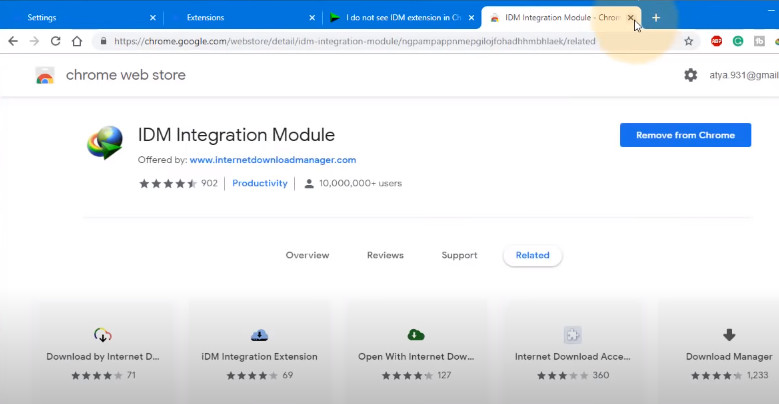Open the gray extension icon in toolbar
This screenshot has height=404, width=779.
pos(759,41)
